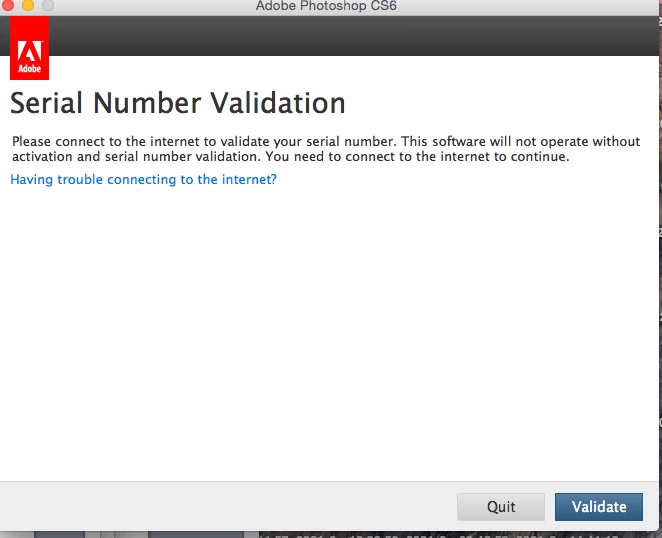The width and height of the screenshot is (662, 538).
Task: Click the 'Please connect to the internet' paragraph
Action: (326, 149)
